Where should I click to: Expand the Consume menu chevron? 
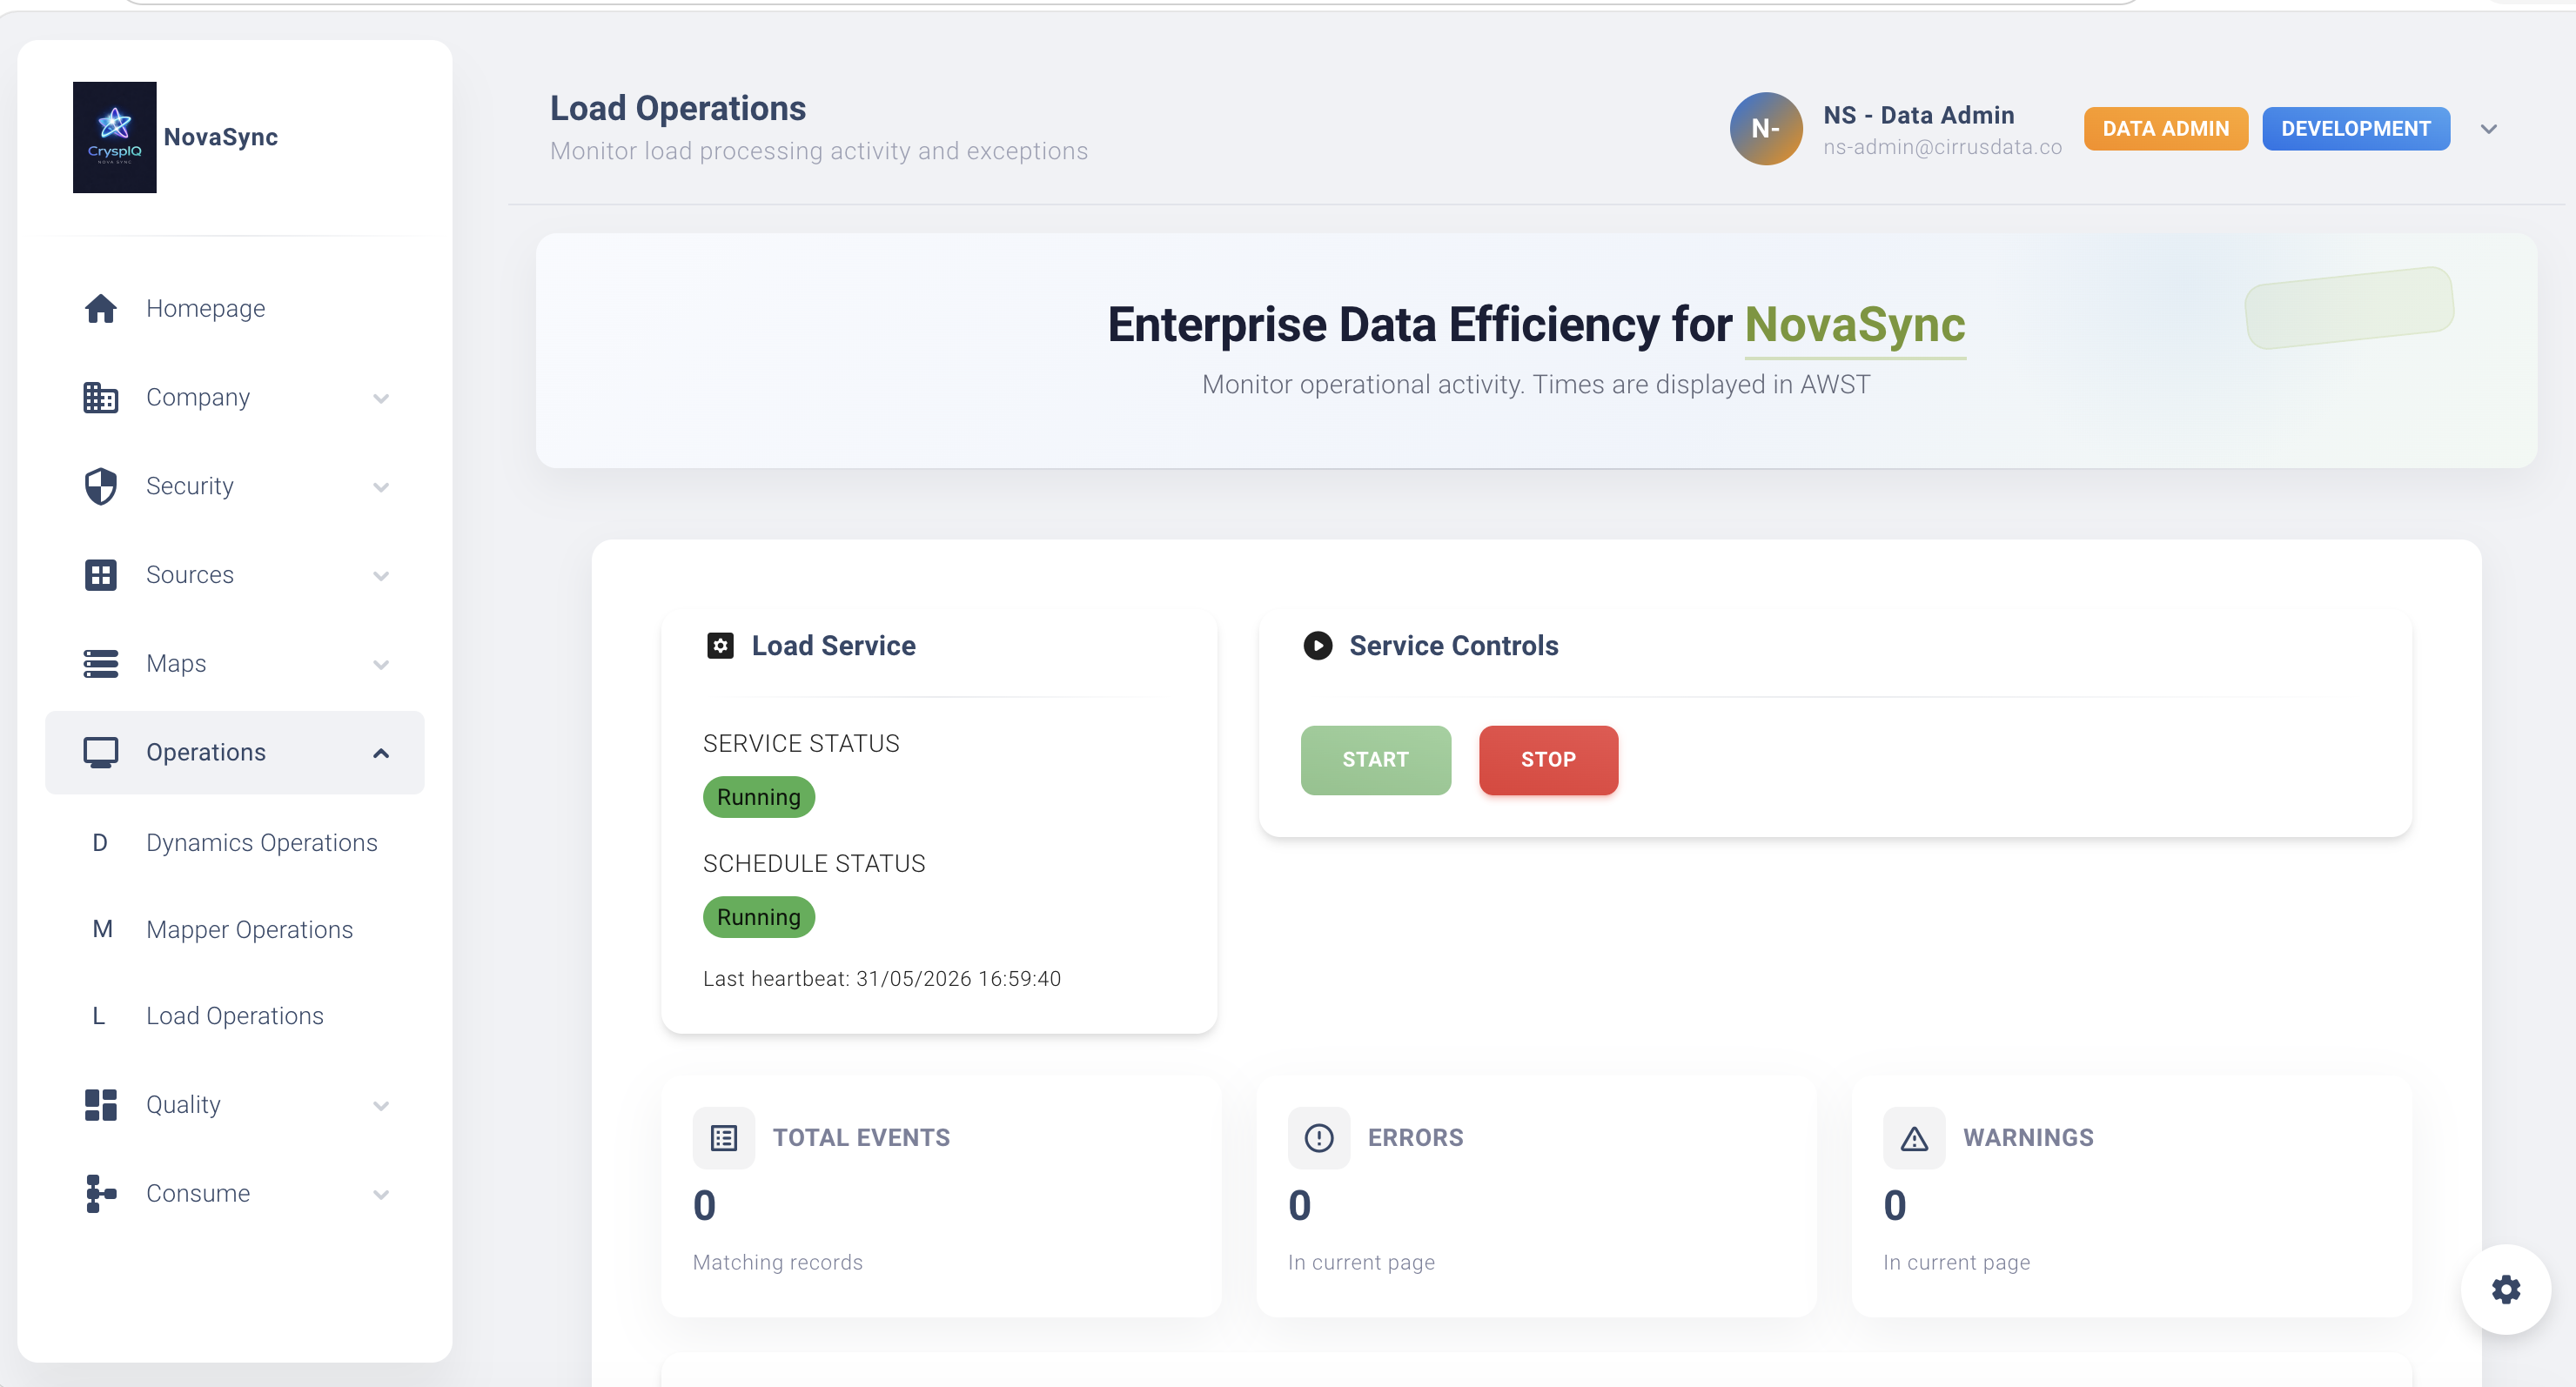[x=381, y=1194]
